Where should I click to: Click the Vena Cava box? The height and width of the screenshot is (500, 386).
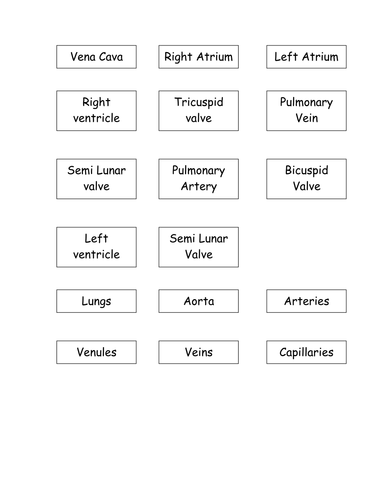96,57
